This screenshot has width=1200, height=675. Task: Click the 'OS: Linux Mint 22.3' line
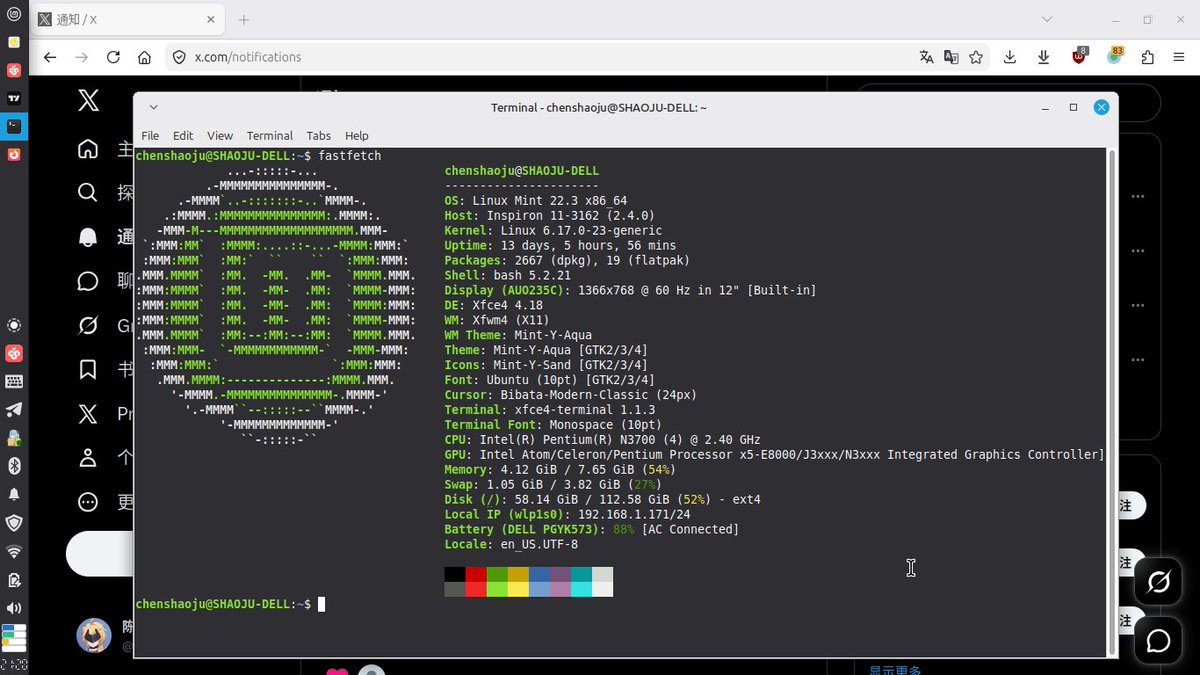point(536,201)
